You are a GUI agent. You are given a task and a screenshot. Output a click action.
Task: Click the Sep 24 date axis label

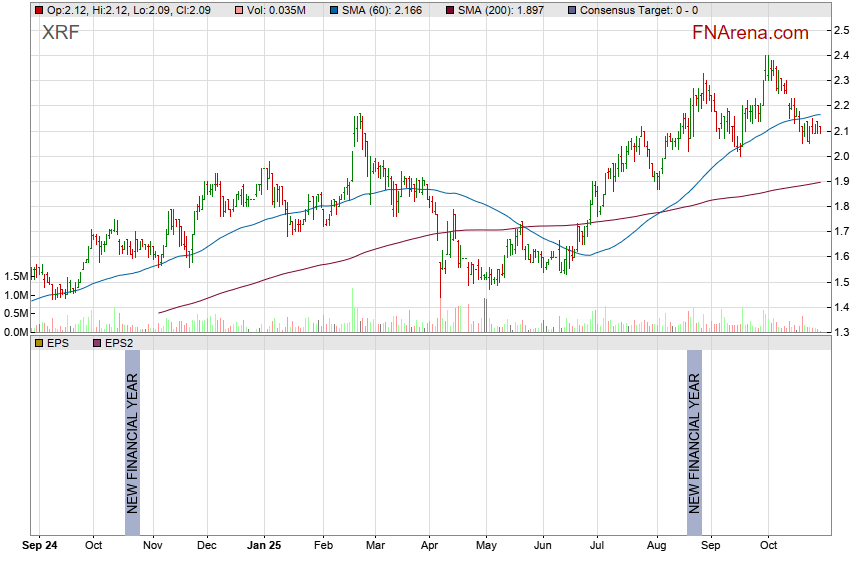(40, 547)
